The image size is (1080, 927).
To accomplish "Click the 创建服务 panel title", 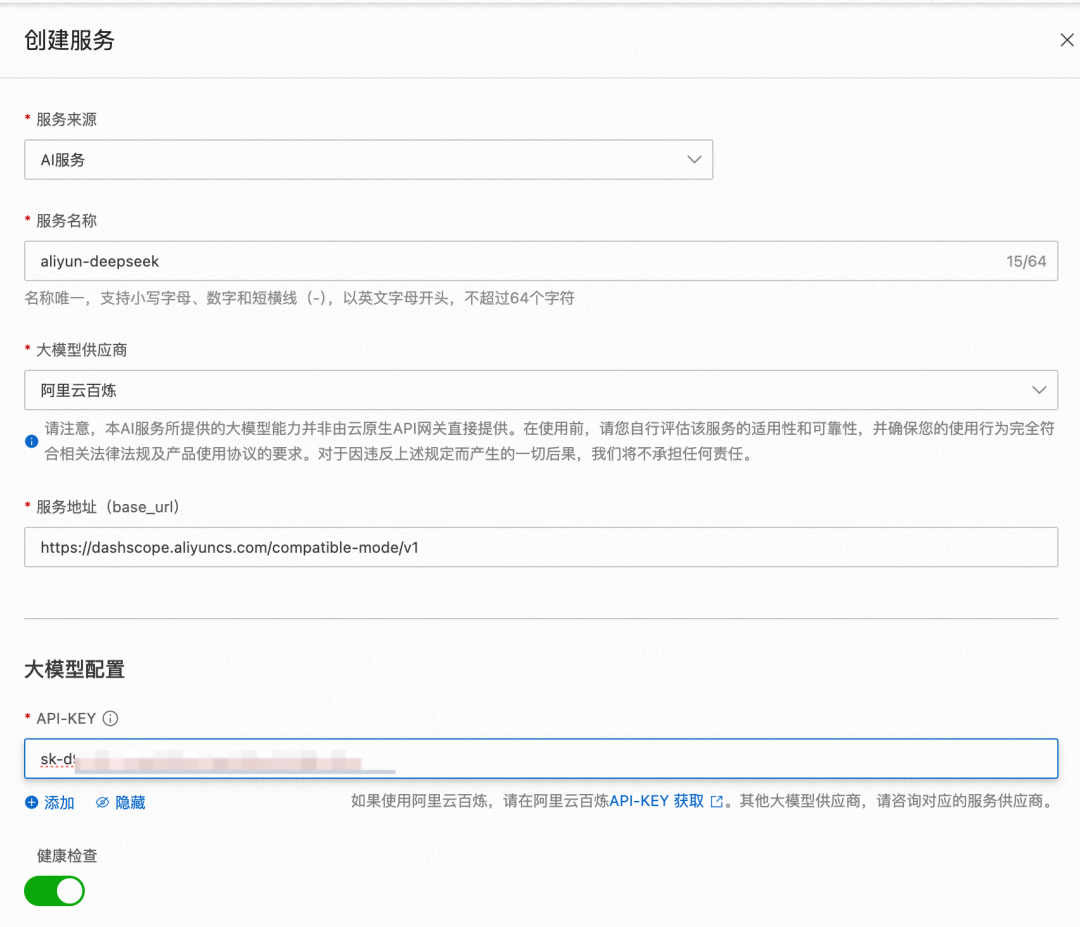I will pos(69,41).
